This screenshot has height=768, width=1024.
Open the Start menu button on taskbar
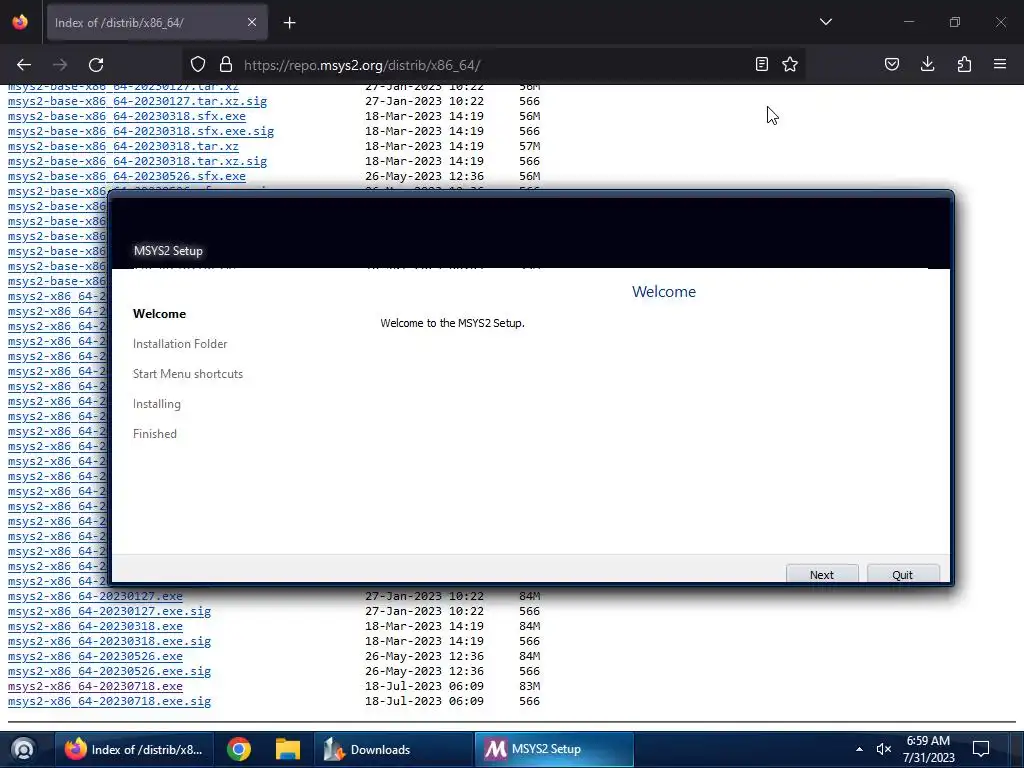pos(23,749)
